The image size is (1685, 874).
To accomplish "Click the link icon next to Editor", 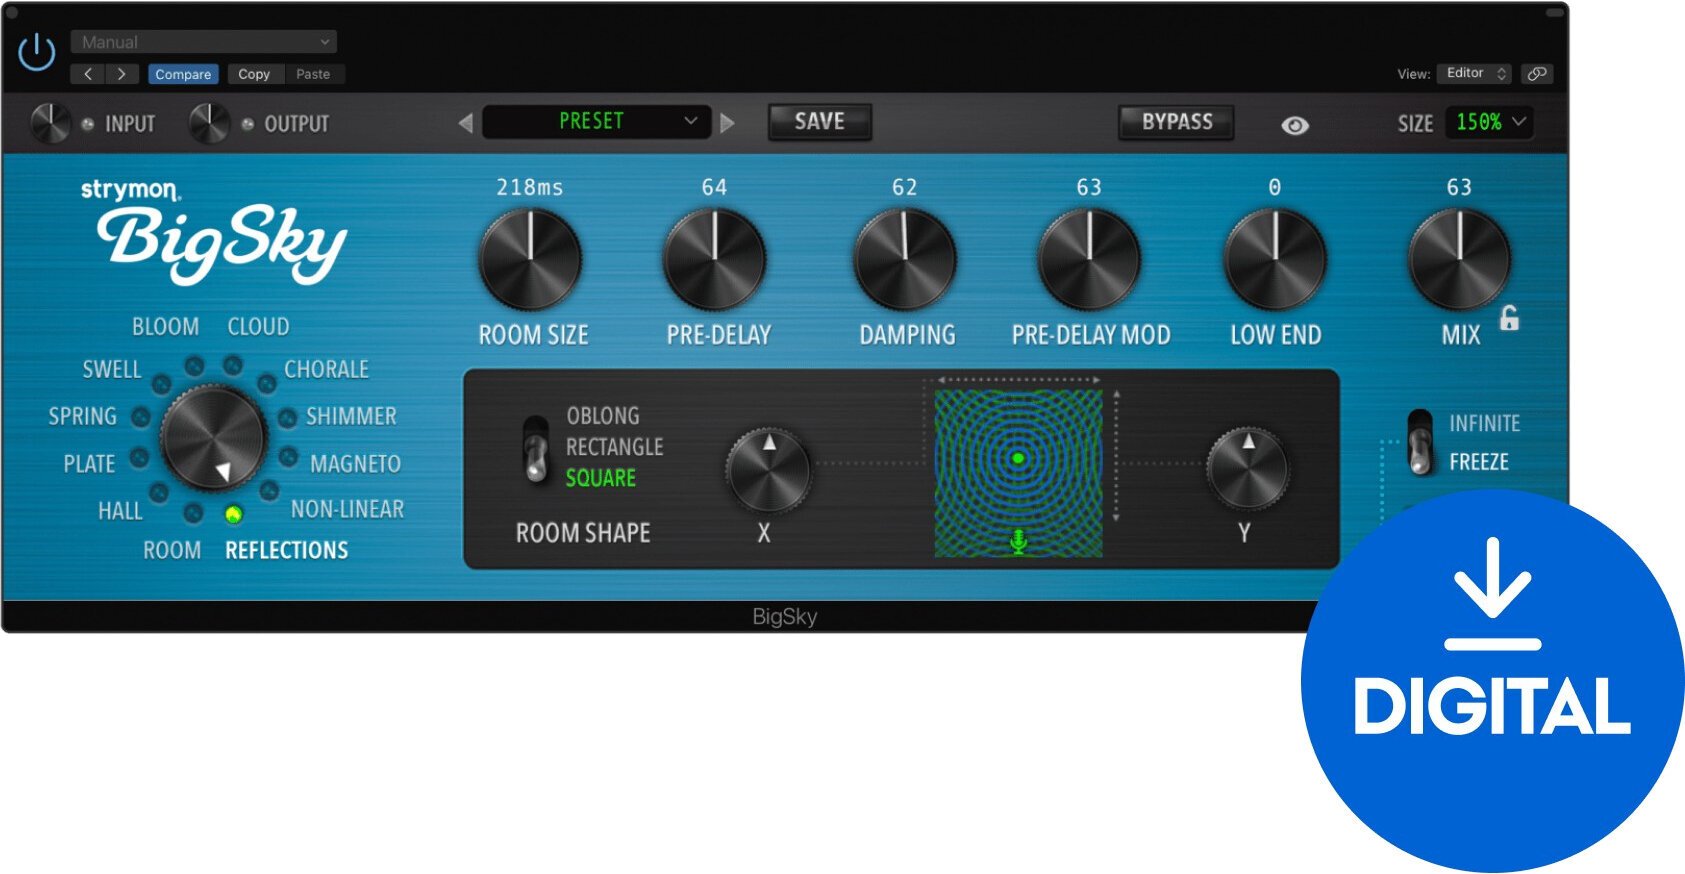I will 1537,73.
